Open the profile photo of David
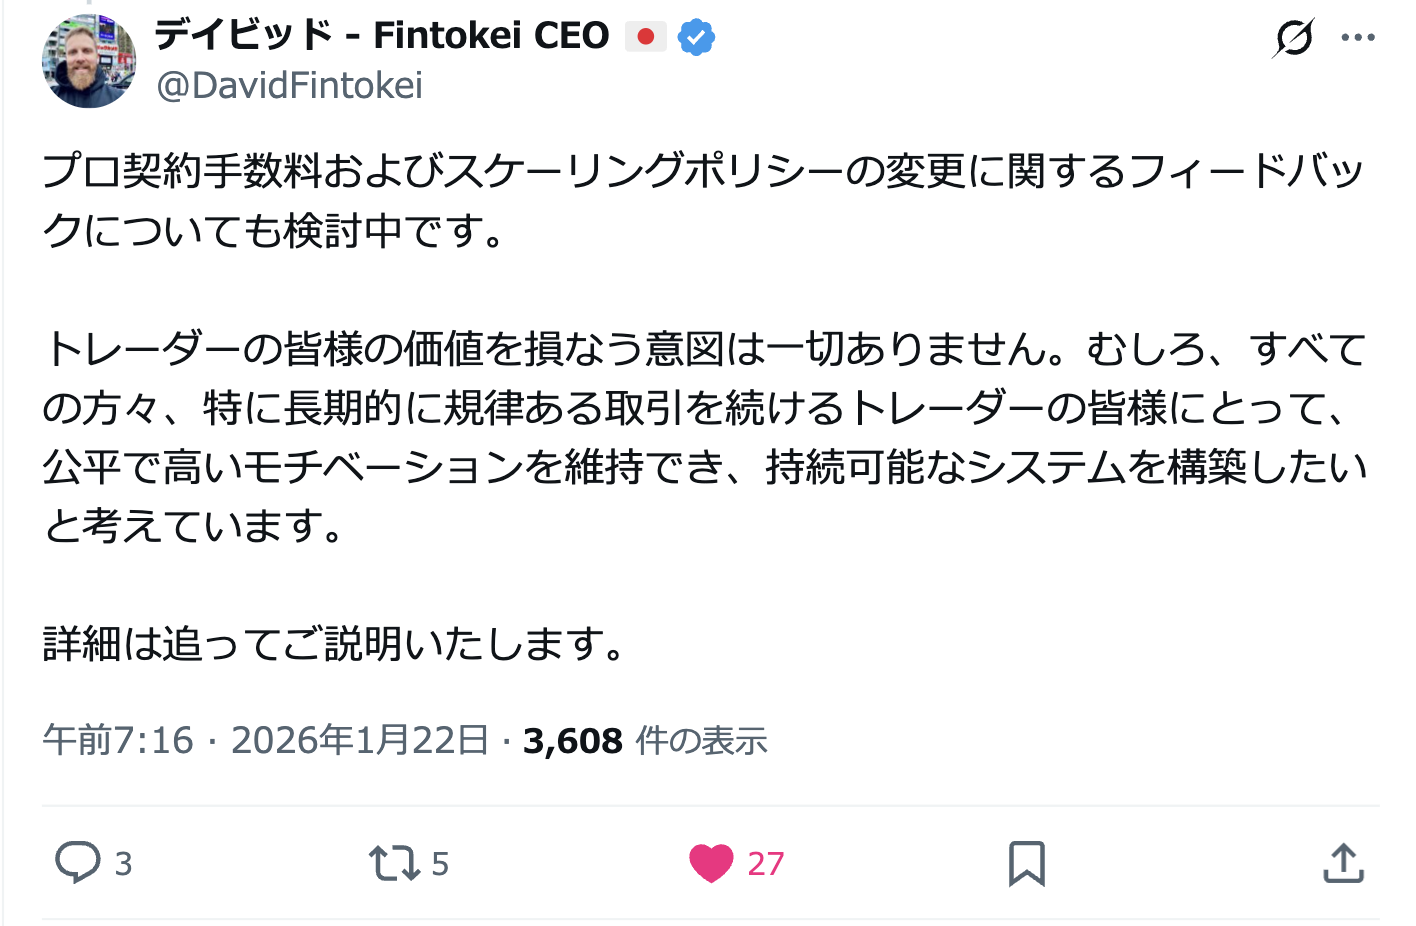The width and height of the screenshot is (1416, 926). 89,61
